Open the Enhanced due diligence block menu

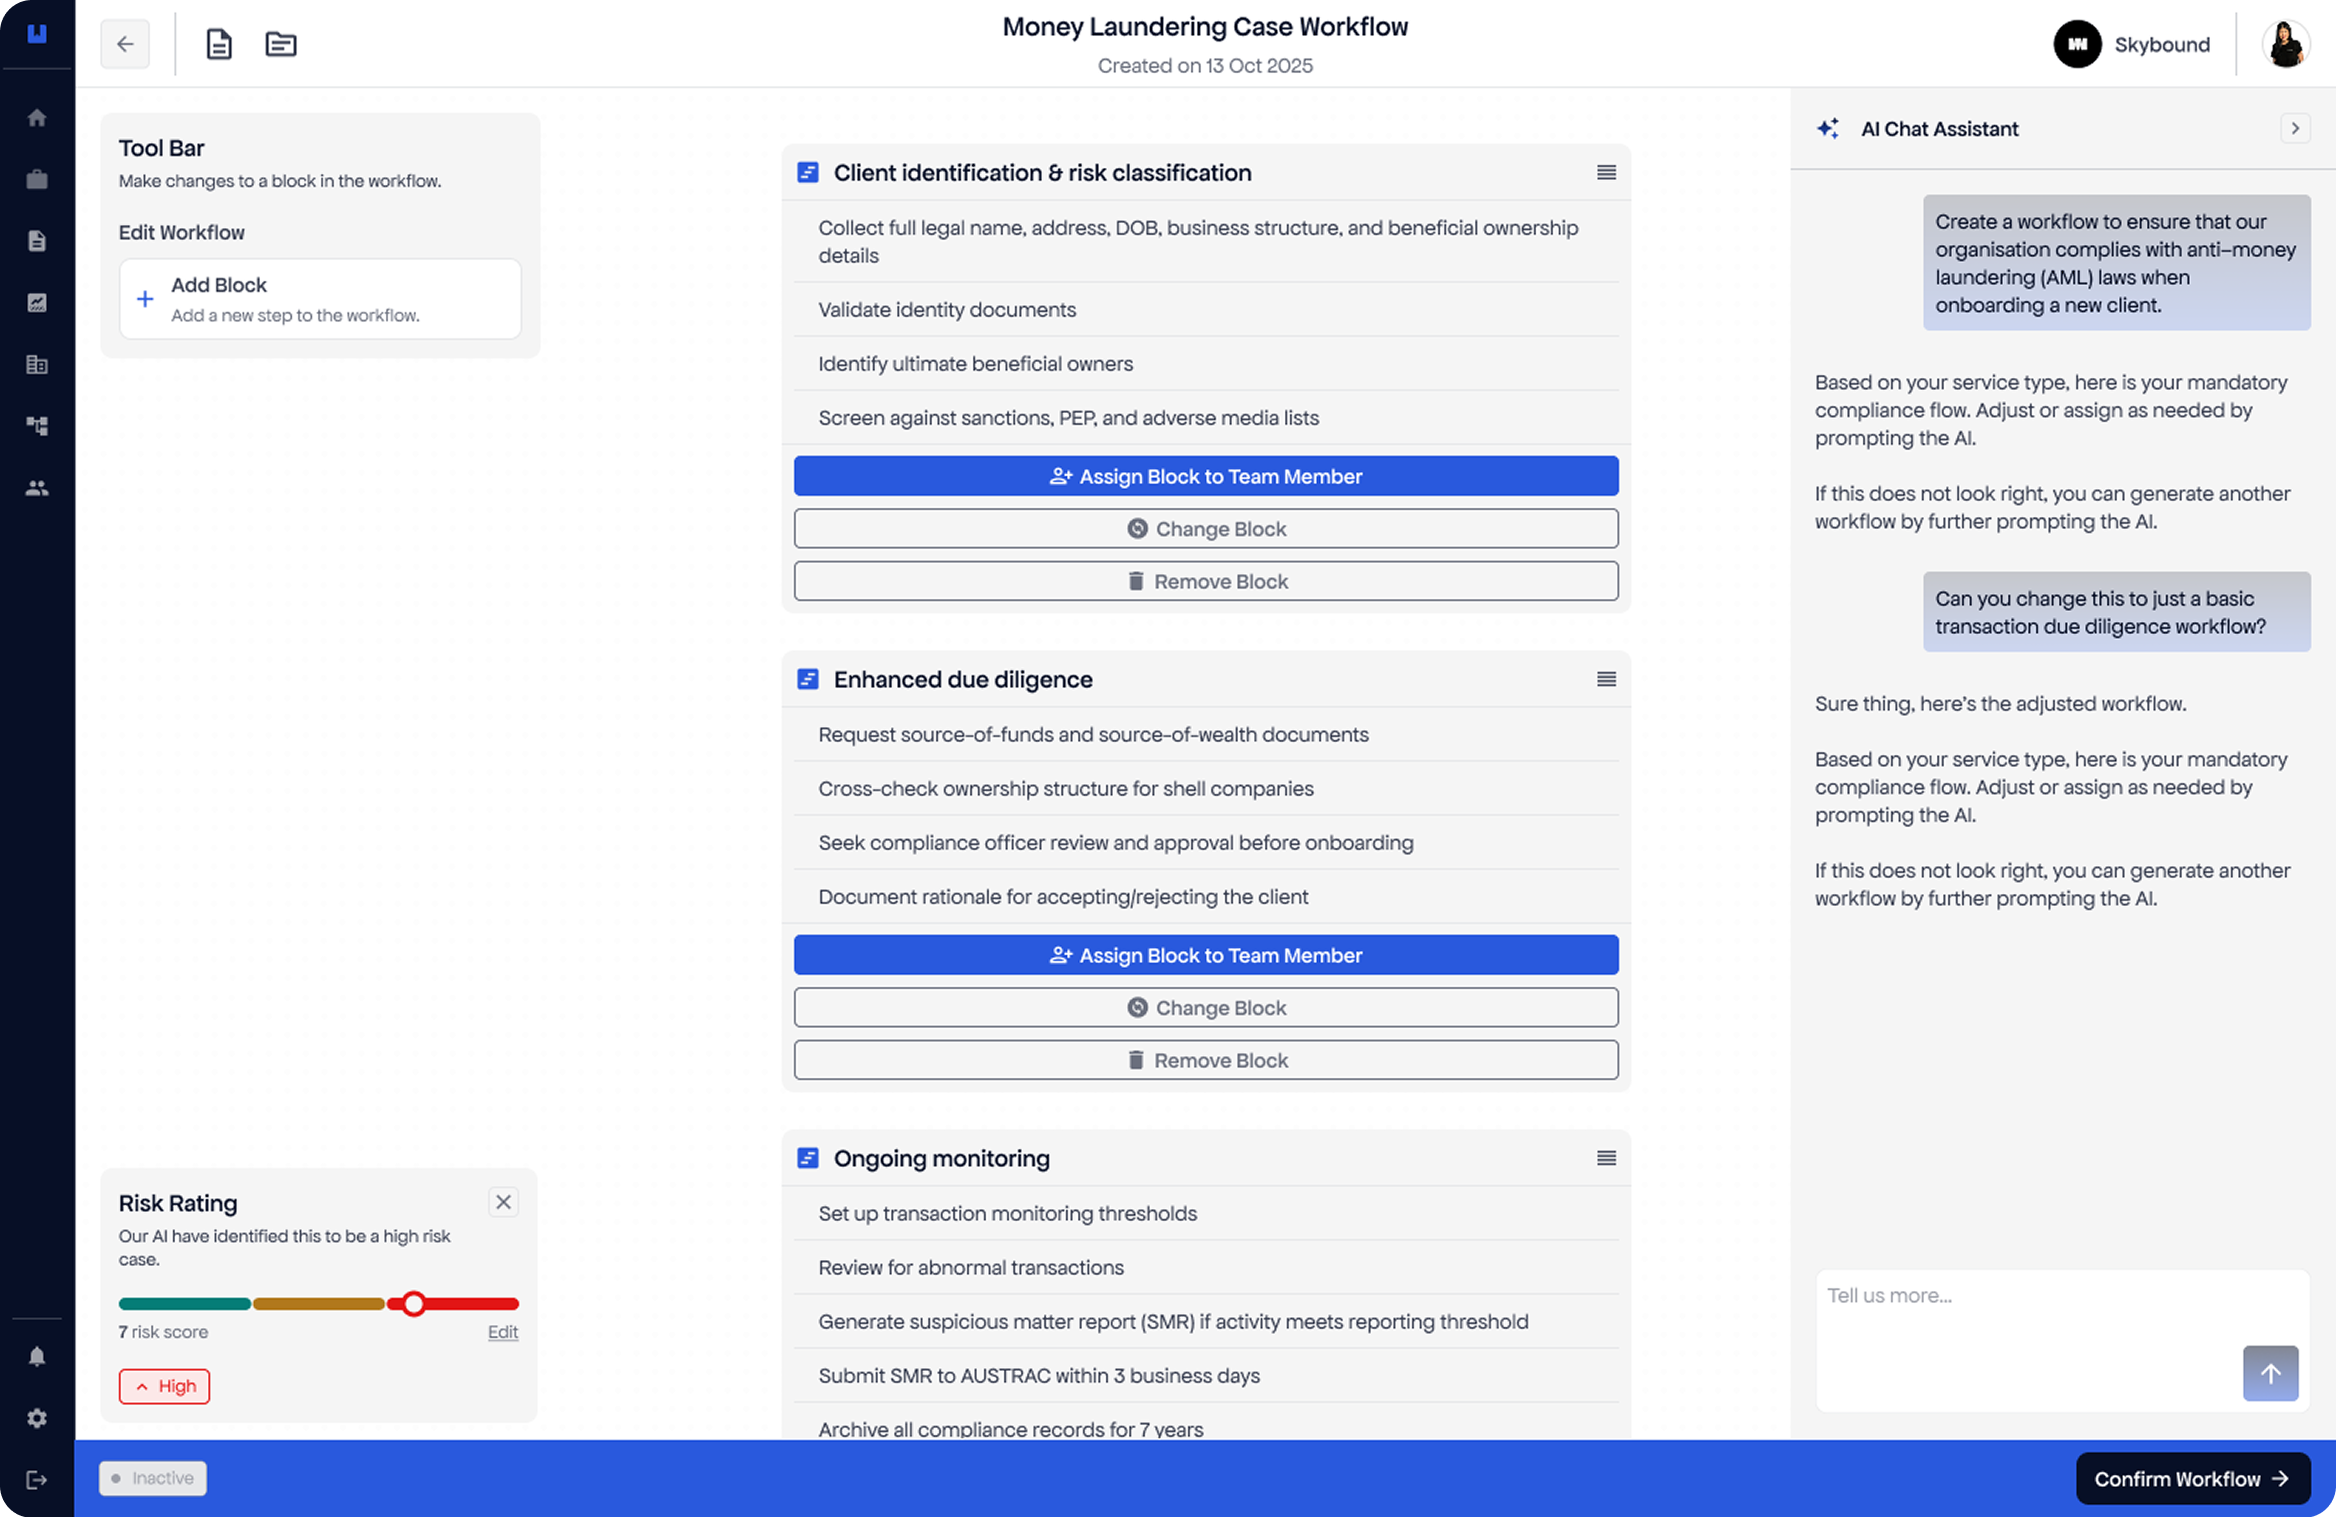[x=1606, y=680]
